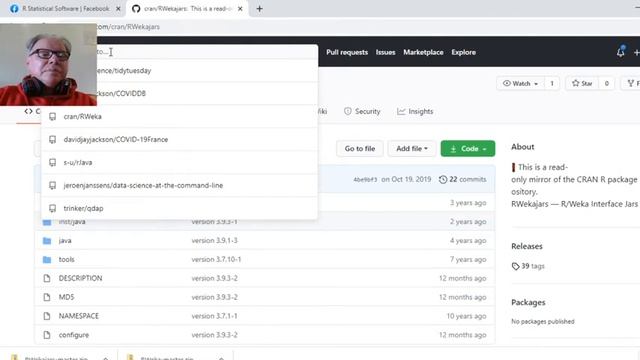Open the MD5 file
This screenshot has width=640, height=360.
(x=67, y=297)
